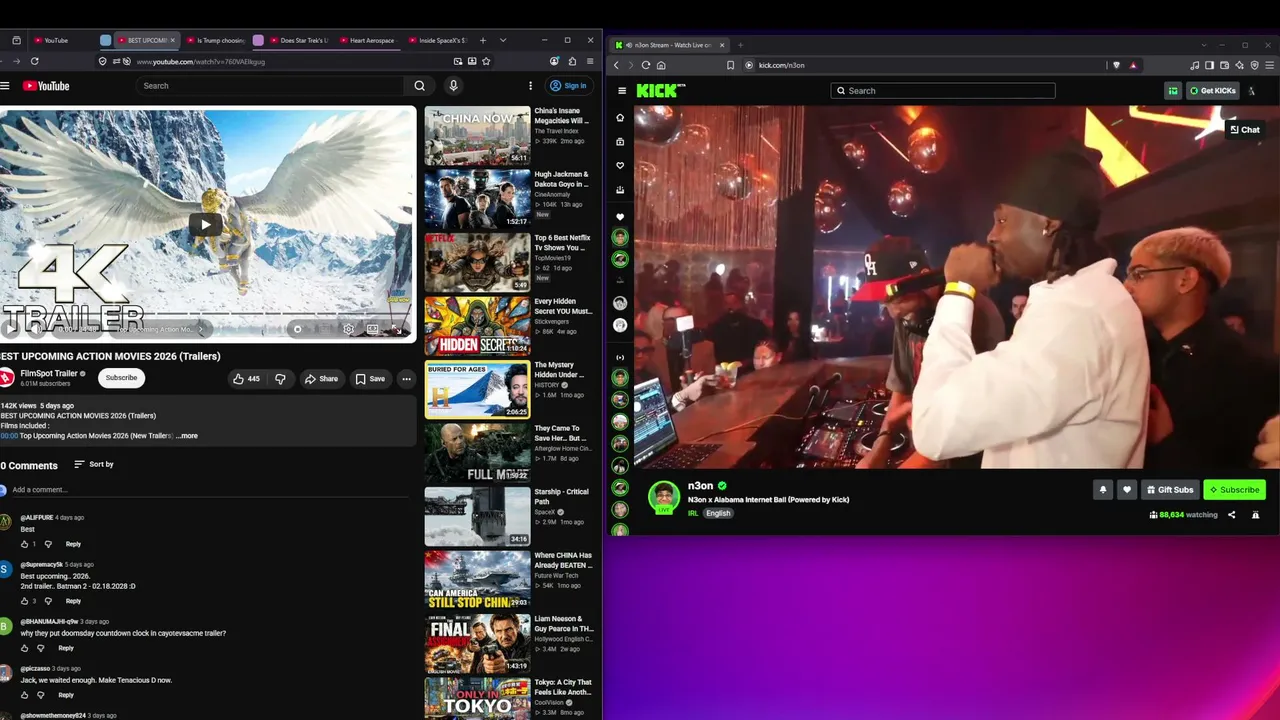This screenshot has width=1280, height=720.
Task: Click the Add a comment field
Action: coord(208,490)
